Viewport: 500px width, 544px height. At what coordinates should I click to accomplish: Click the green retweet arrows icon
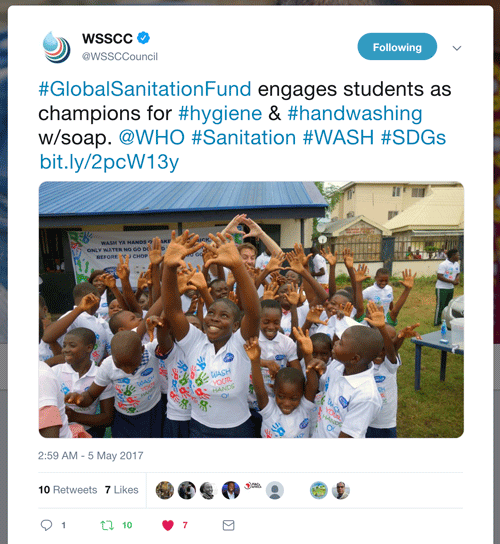(107, 525)
